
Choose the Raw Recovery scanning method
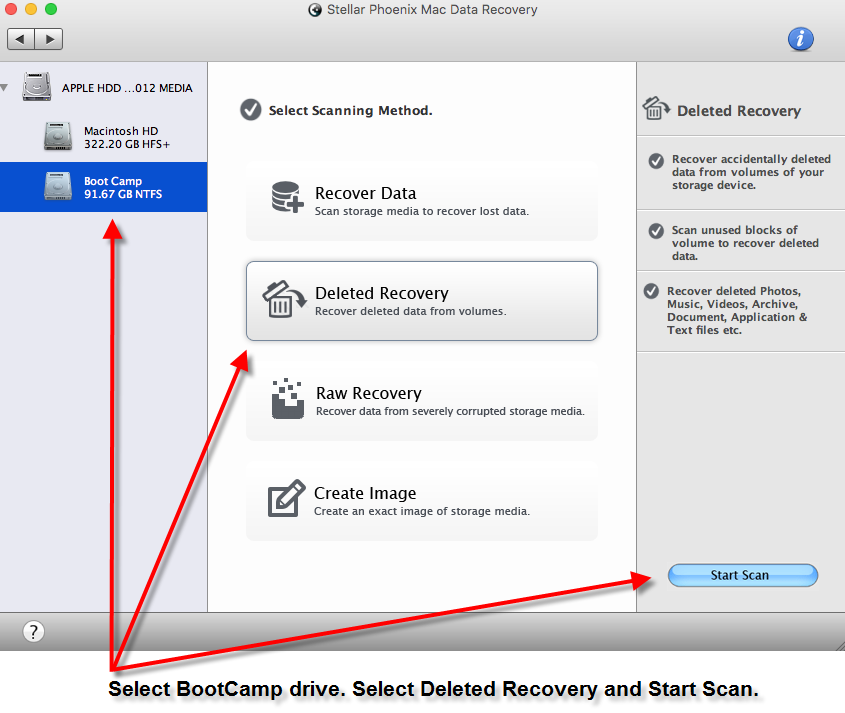421,401
